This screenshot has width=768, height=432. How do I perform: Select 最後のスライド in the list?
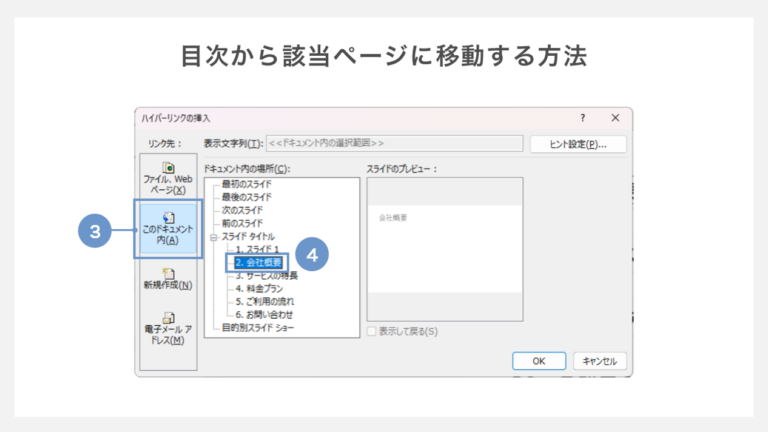(246, 197)
